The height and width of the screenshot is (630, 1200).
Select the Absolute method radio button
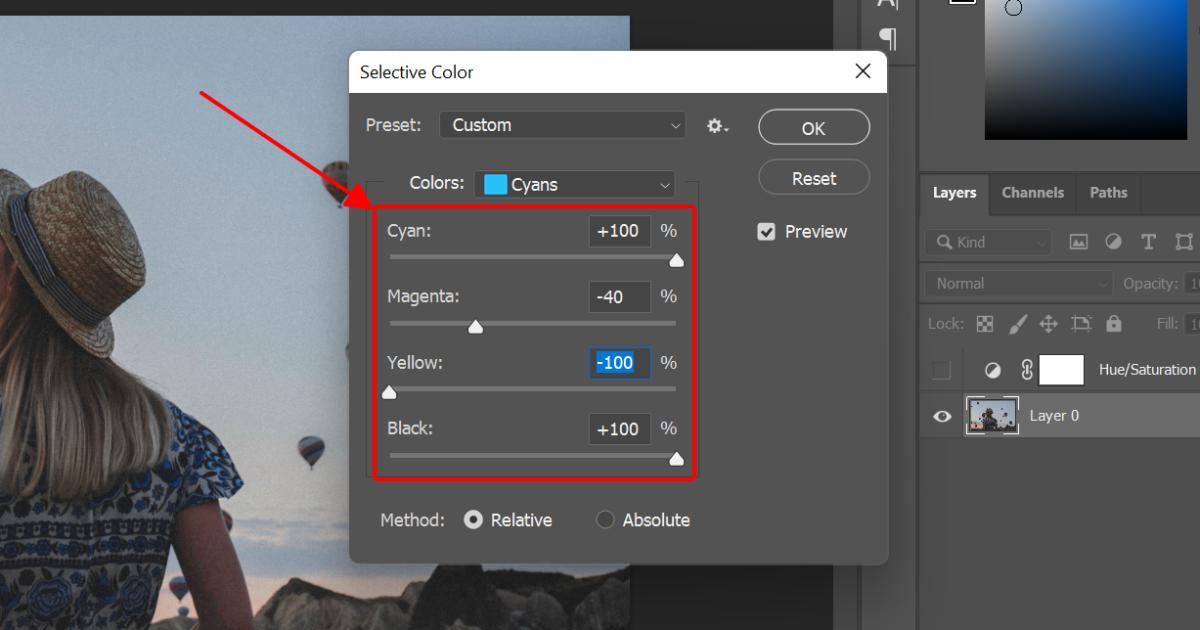(x=605, y=520)
